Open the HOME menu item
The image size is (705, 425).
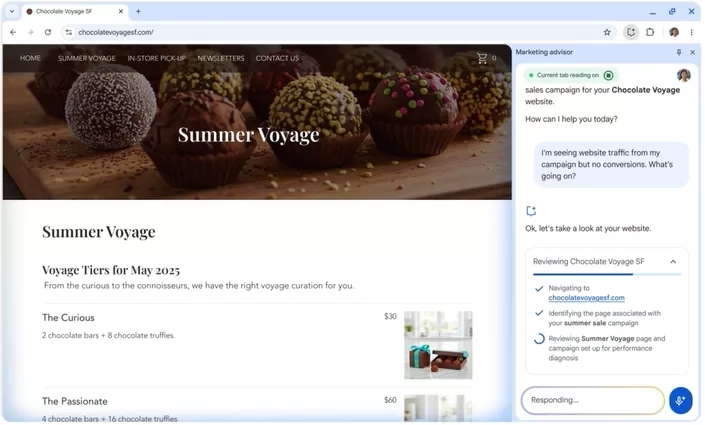click(30, 58)
